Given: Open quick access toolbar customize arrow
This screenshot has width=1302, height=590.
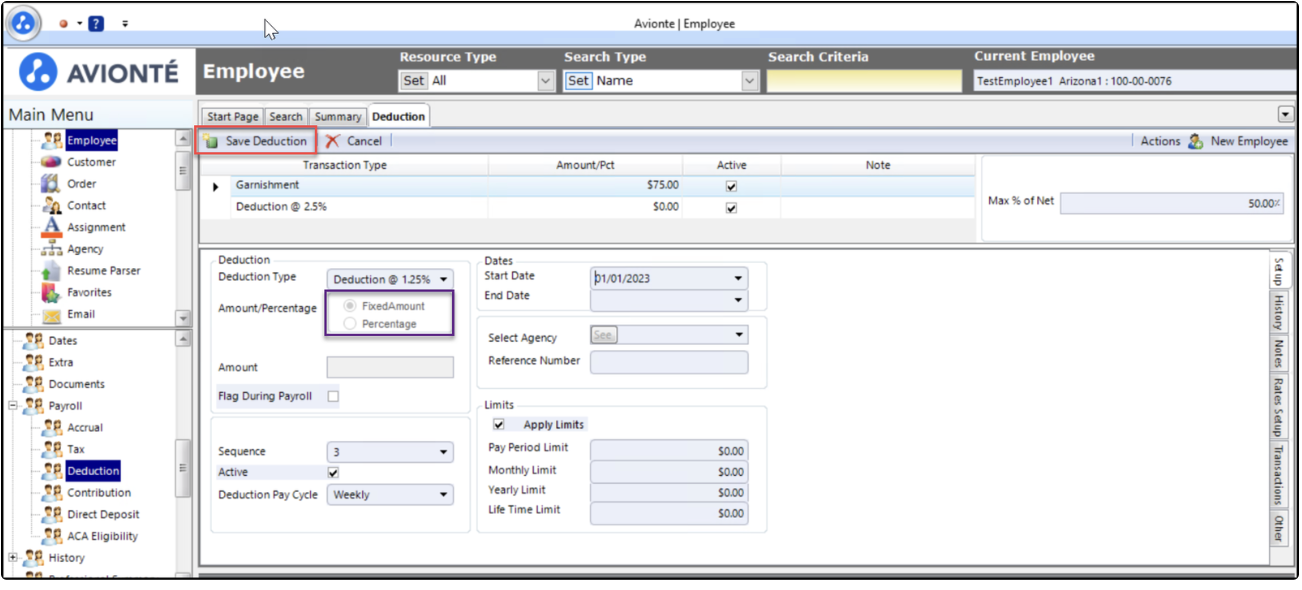Looking at the screenshot, I should click(125, 23).
